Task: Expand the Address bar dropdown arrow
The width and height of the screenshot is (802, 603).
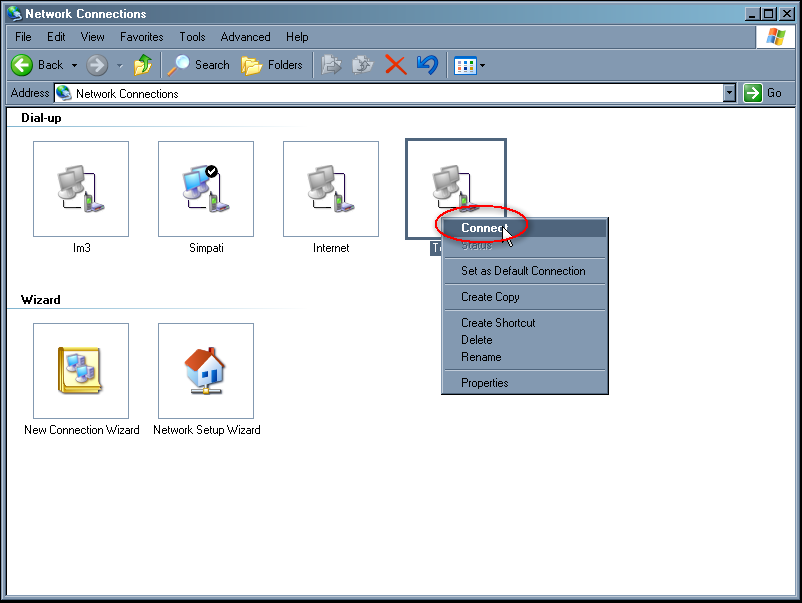Action: pyautogui.click(x=729, y=93)
